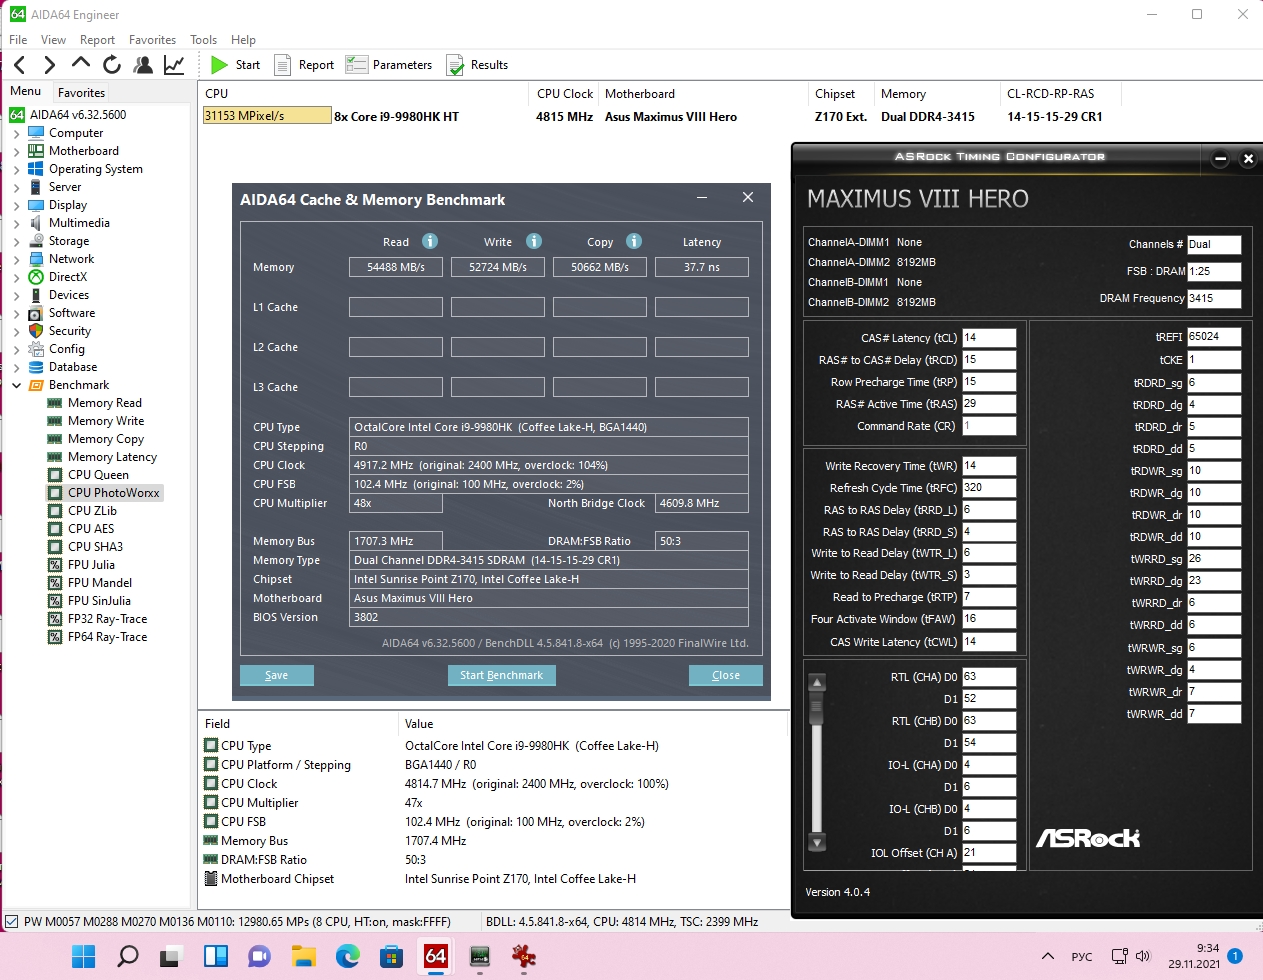The width and height of the screenshot is (1263, 980).
Task: Click the DRAM Frequency value field
Action: (1214, 298)
